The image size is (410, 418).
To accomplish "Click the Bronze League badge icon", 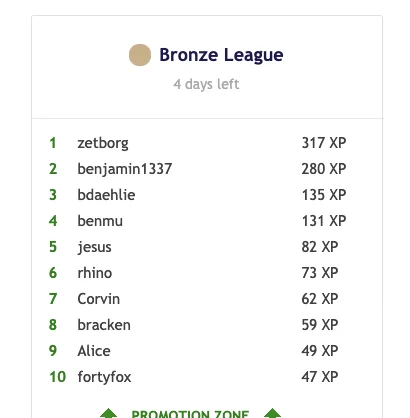I will 140,55.
